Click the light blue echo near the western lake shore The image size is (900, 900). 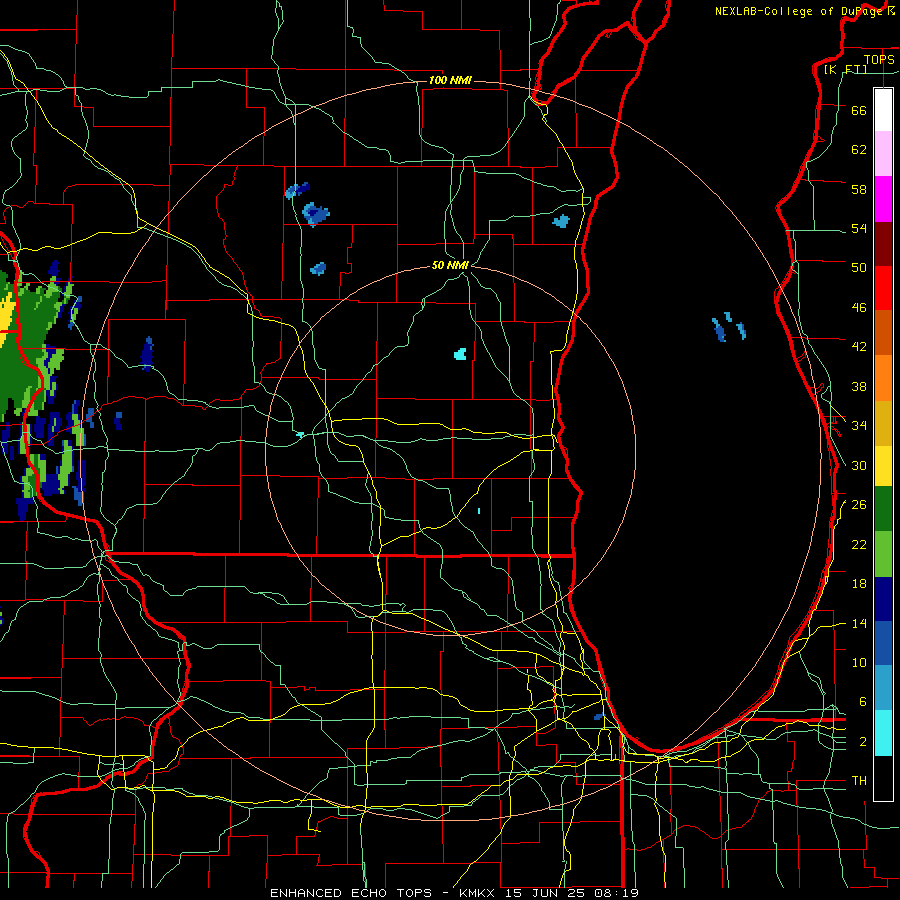561,221
